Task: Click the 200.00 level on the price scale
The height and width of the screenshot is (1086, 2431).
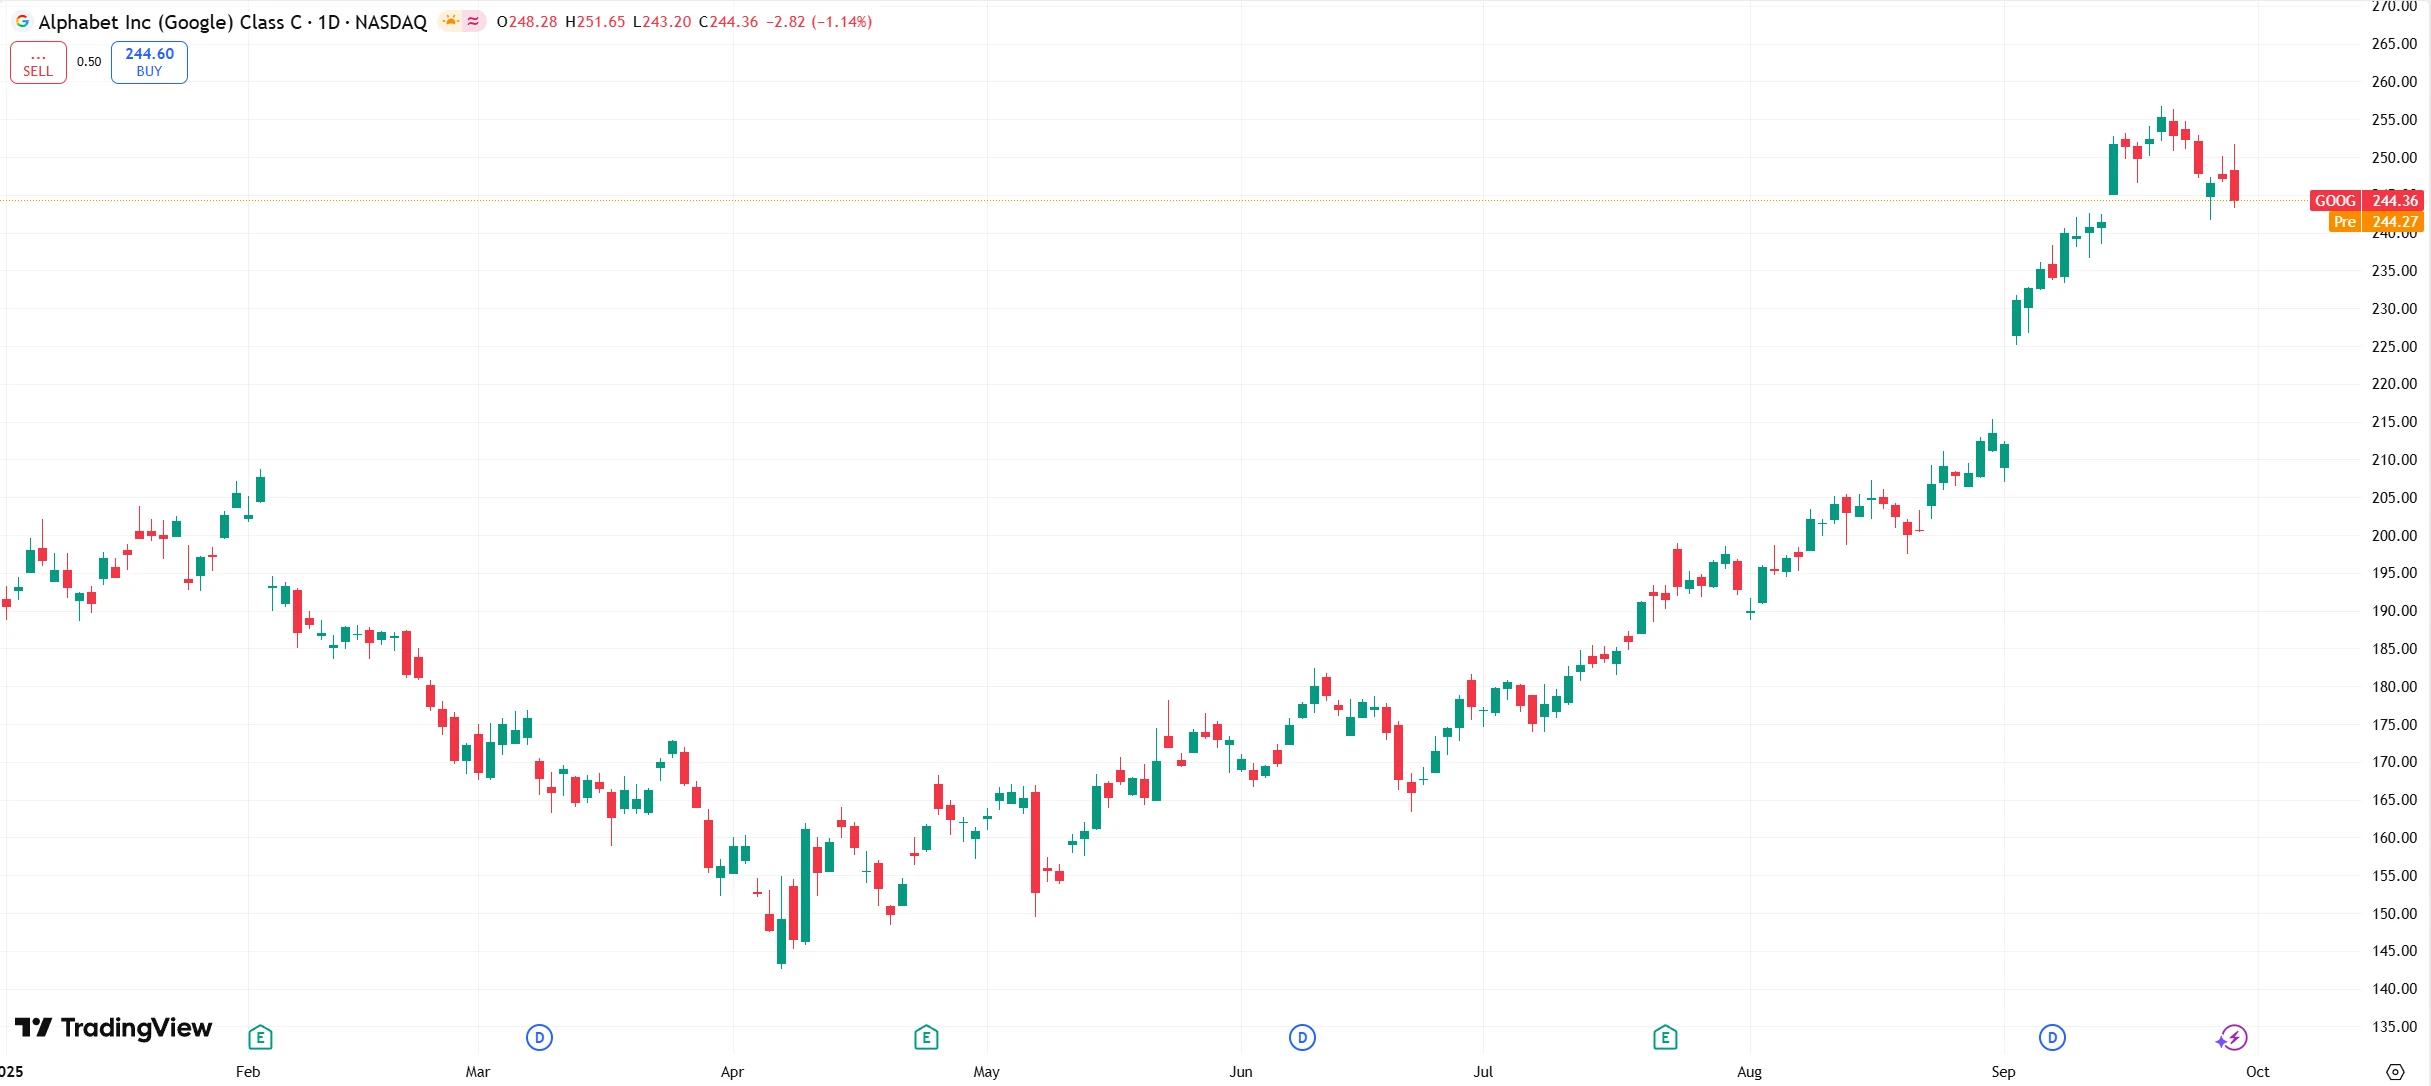Action: (x=2393, y=536)
